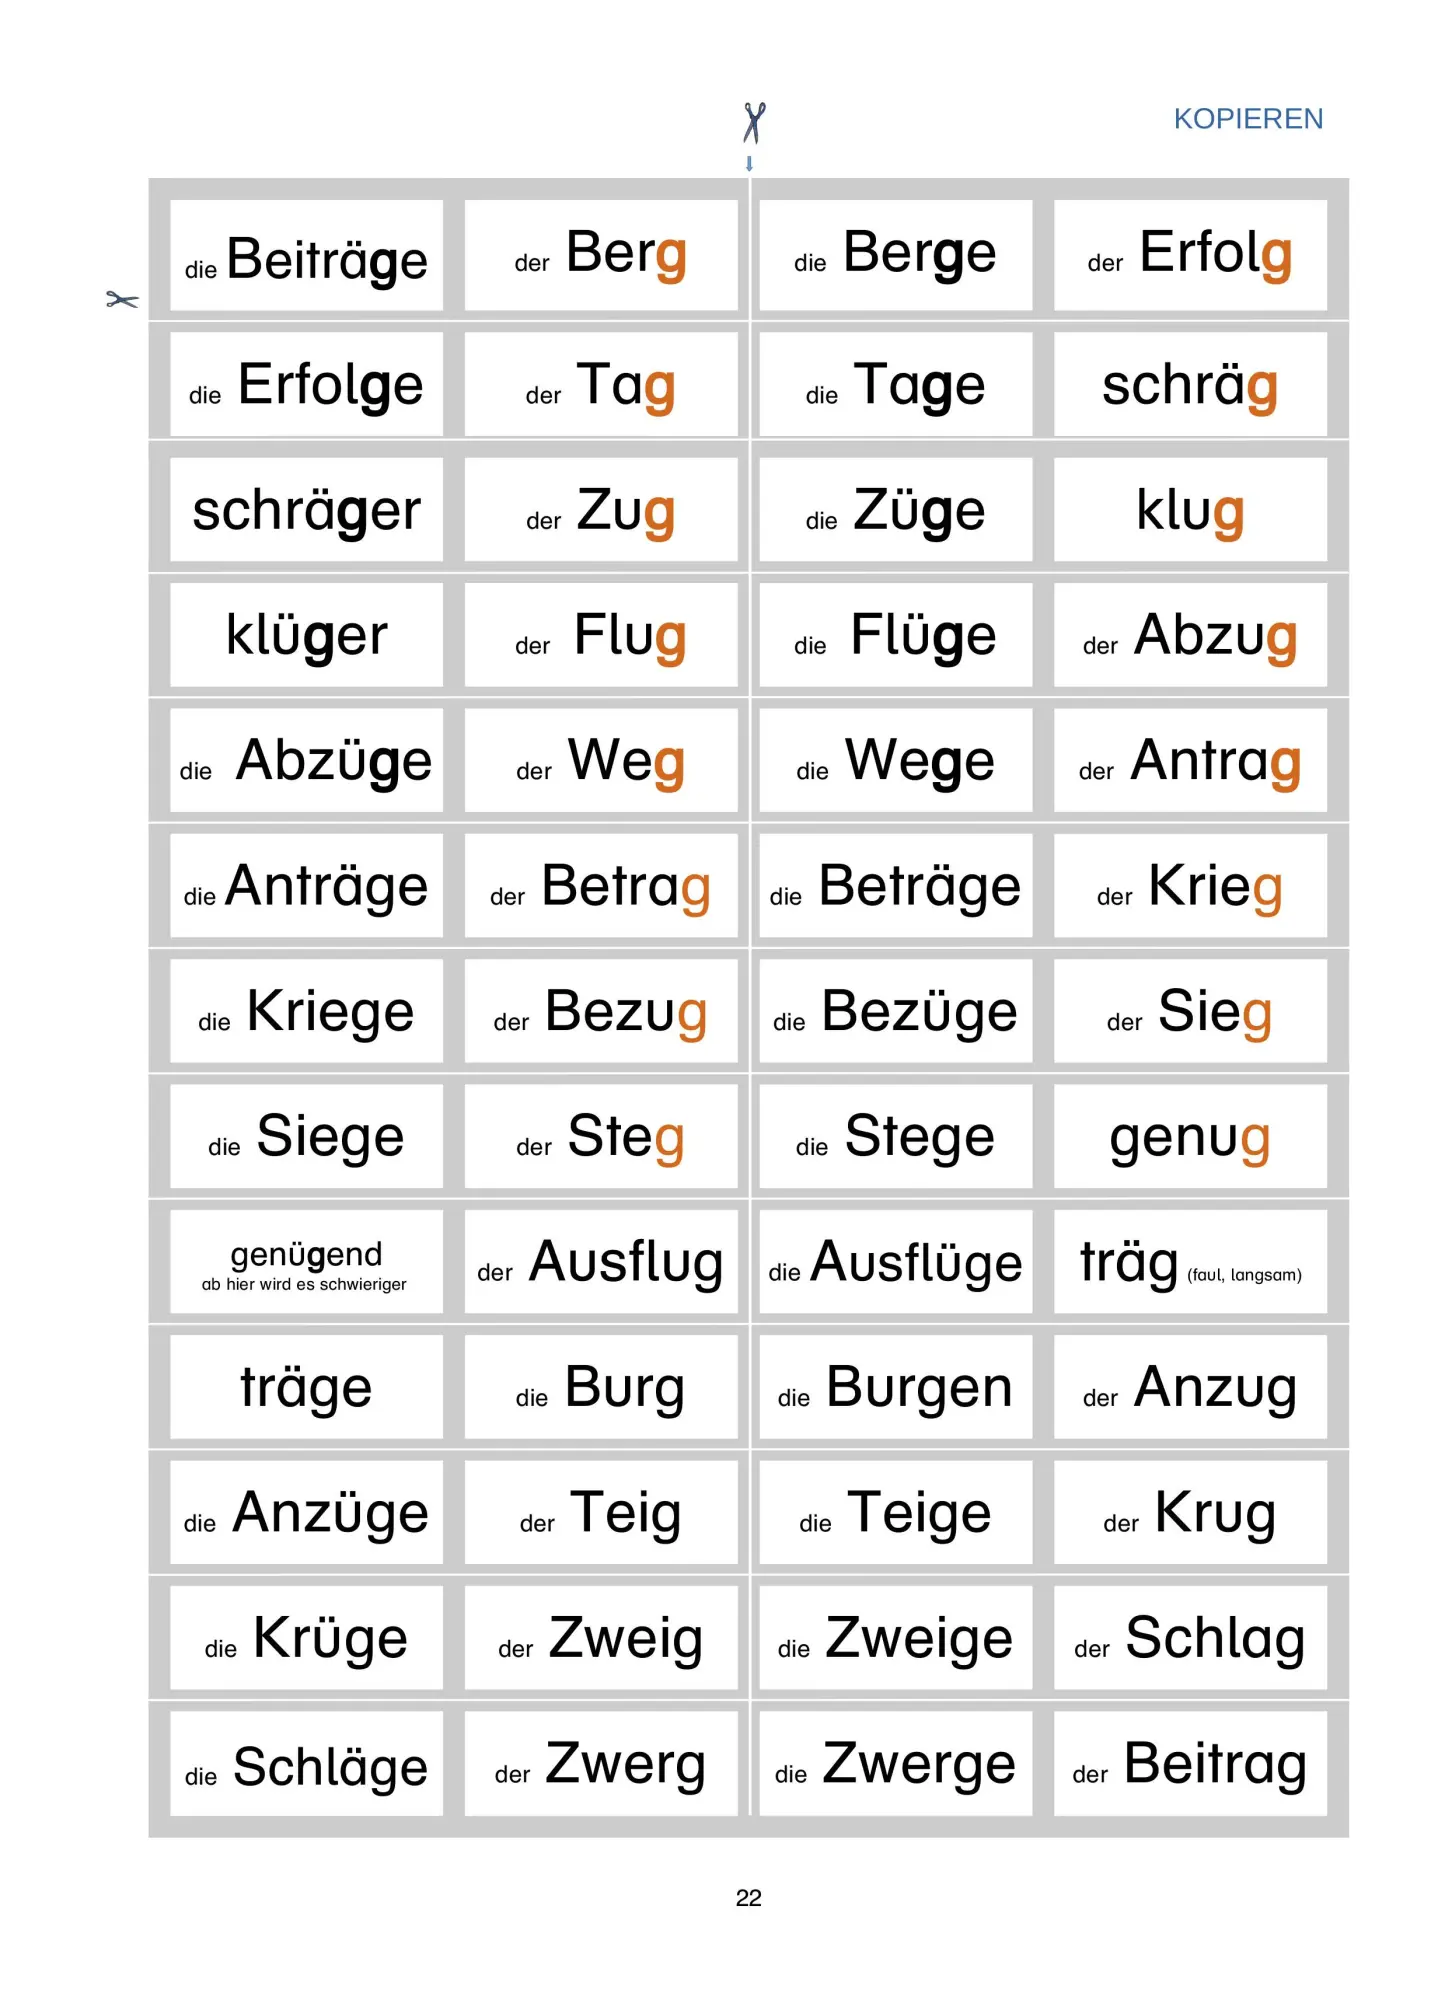
Task: Select the 'der Berg' card
Action: tap(601, 256)
